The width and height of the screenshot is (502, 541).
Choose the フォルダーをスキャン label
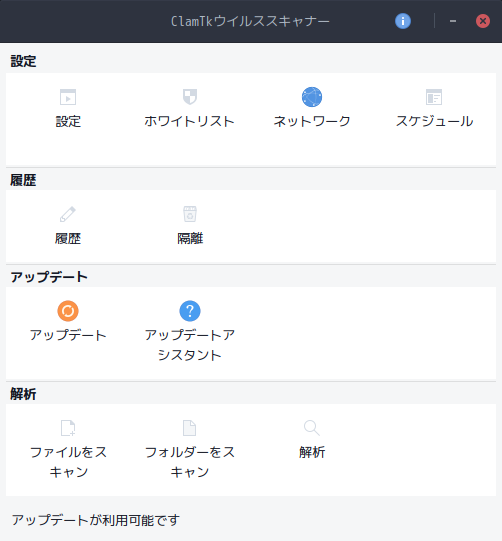(190, 462)
